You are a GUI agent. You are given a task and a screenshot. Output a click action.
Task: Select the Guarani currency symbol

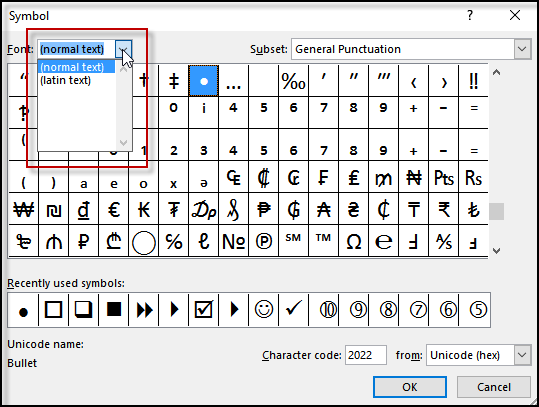(x=293, y=209)
